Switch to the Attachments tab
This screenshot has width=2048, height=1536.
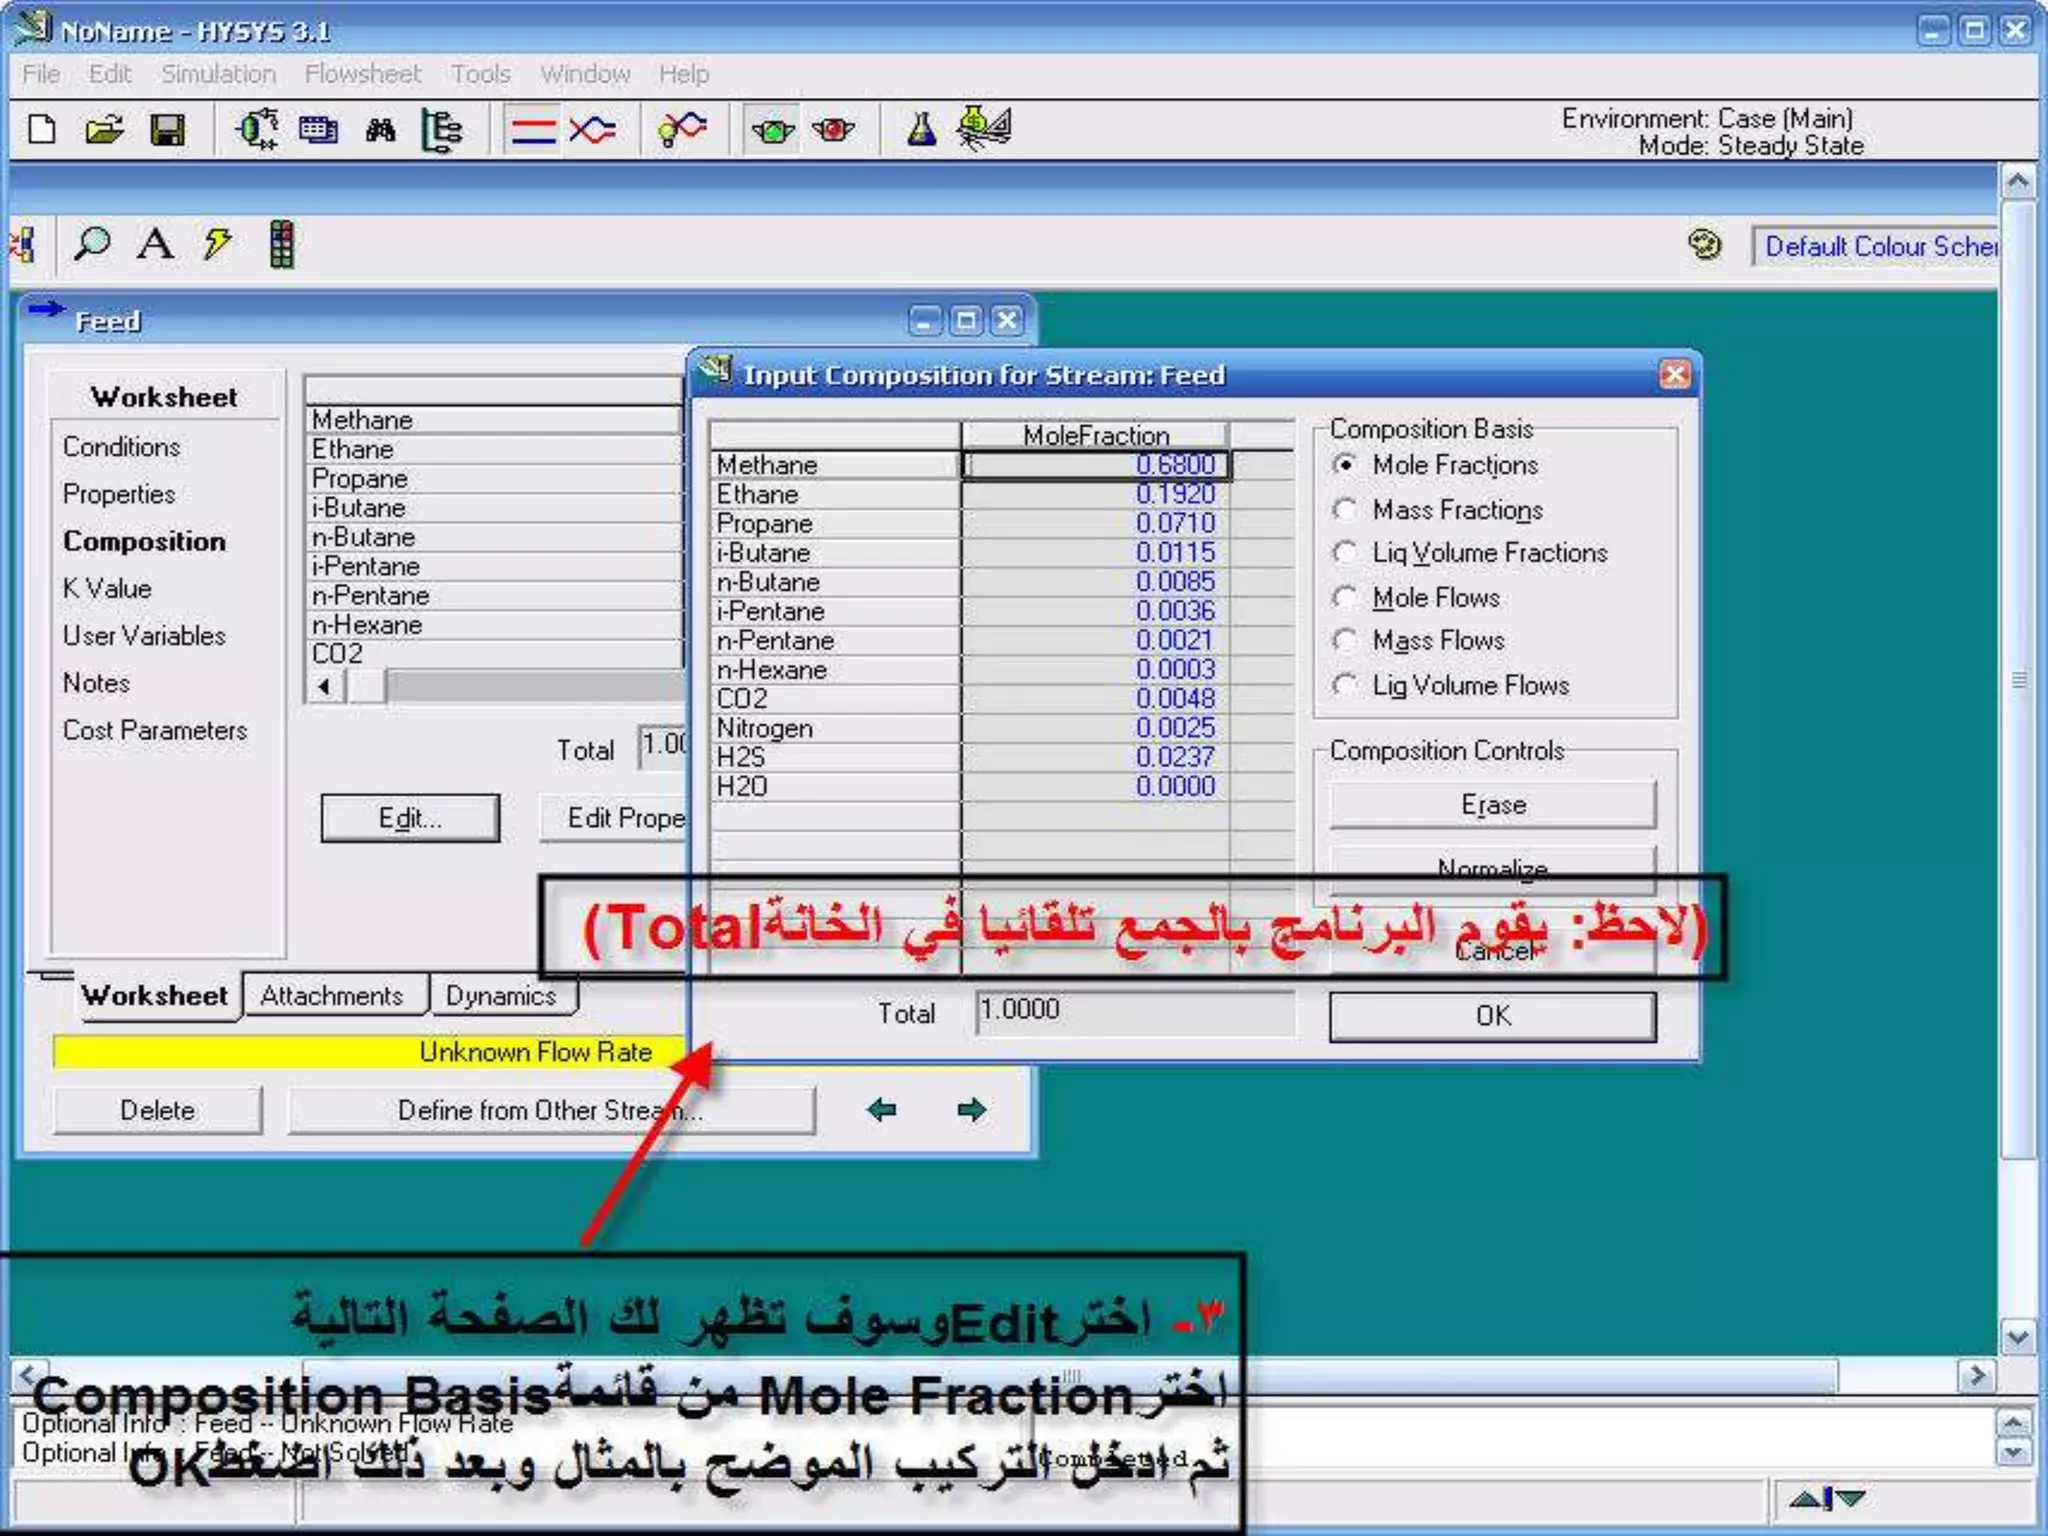pos(332,996)
